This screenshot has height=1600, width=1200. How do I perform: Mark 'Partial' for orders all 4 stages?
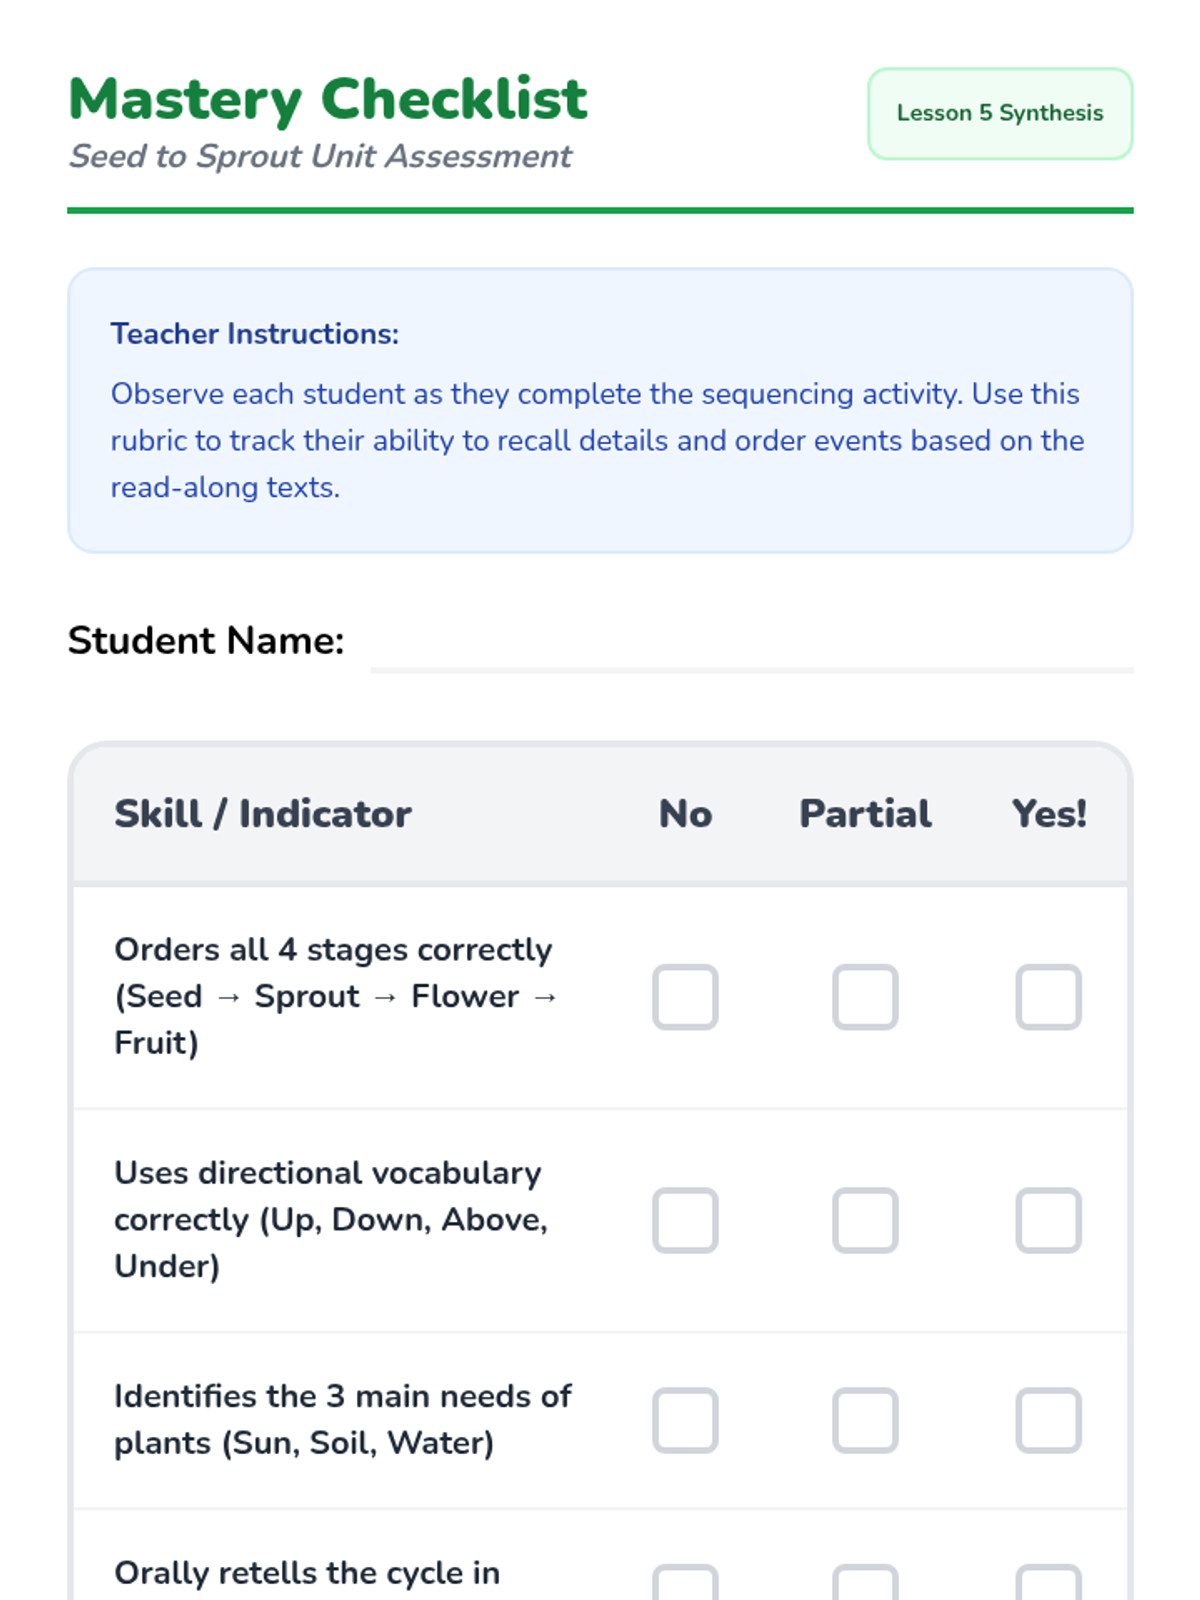pyautogui.click(x=865, y=997)
